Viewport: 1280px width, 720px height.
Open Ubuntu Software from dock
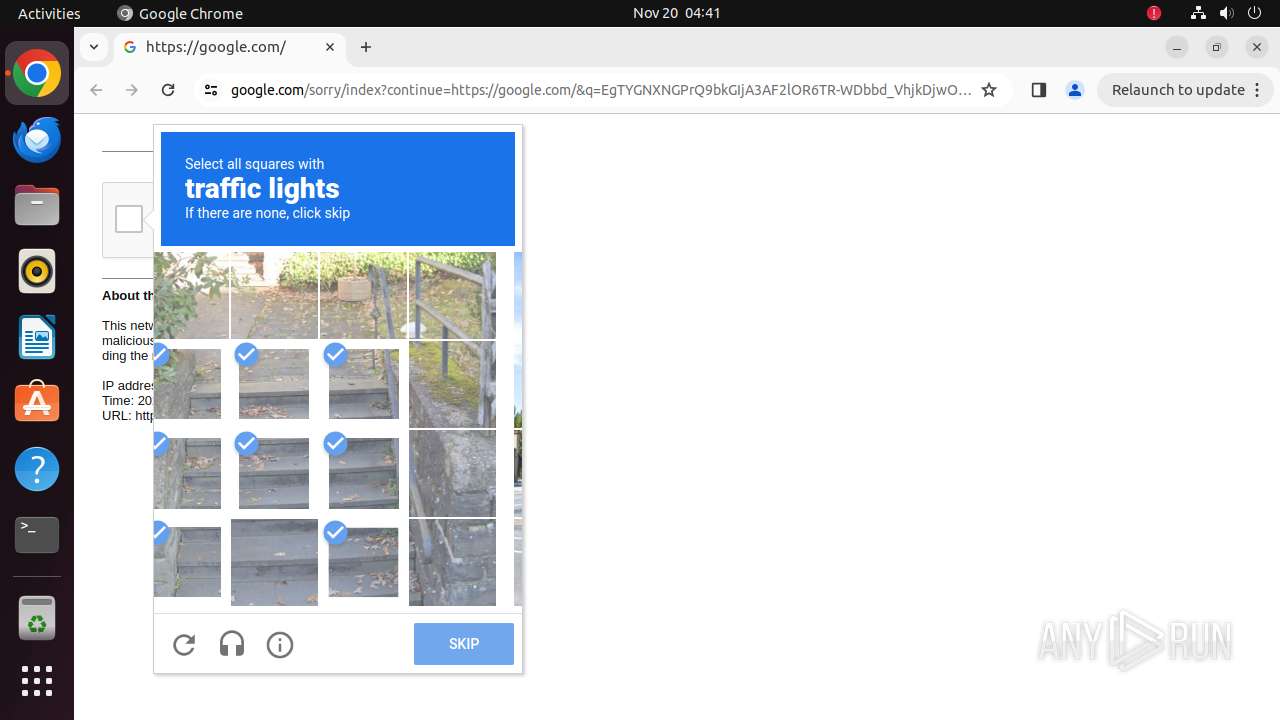coord(37,403)
